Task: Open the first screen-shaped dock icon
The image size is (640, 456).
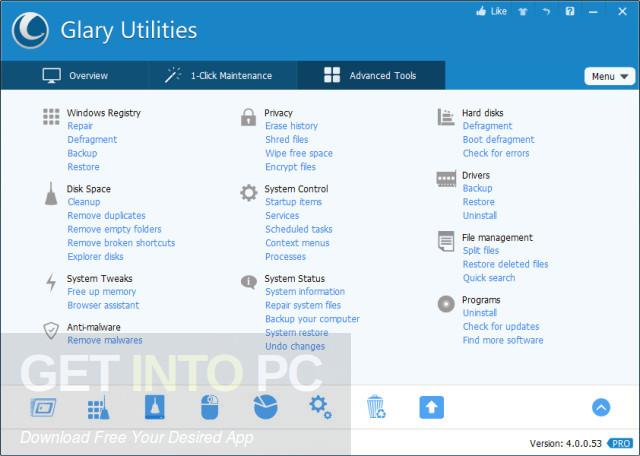Action: pyautogui.click(x=43, y=407)
